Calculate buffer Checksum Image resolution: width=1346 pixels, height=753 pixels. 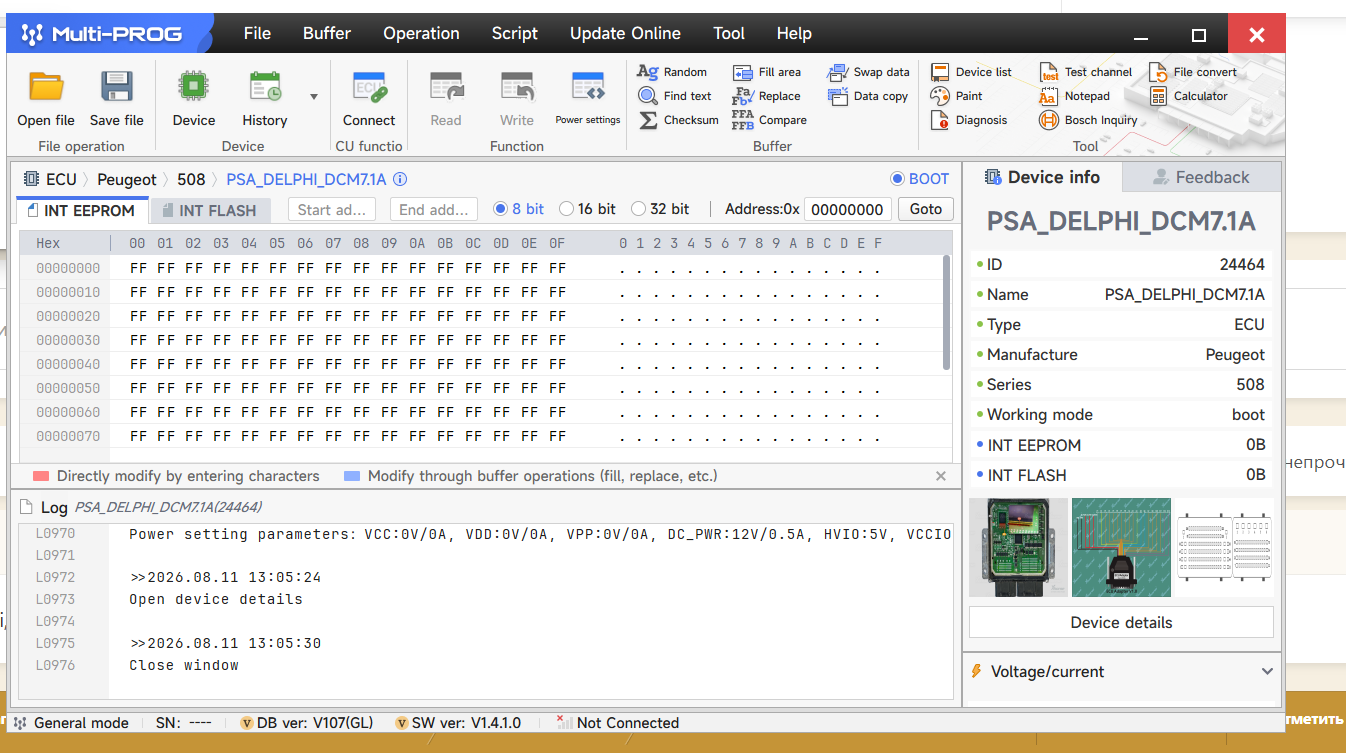click(x=678, y=120)
